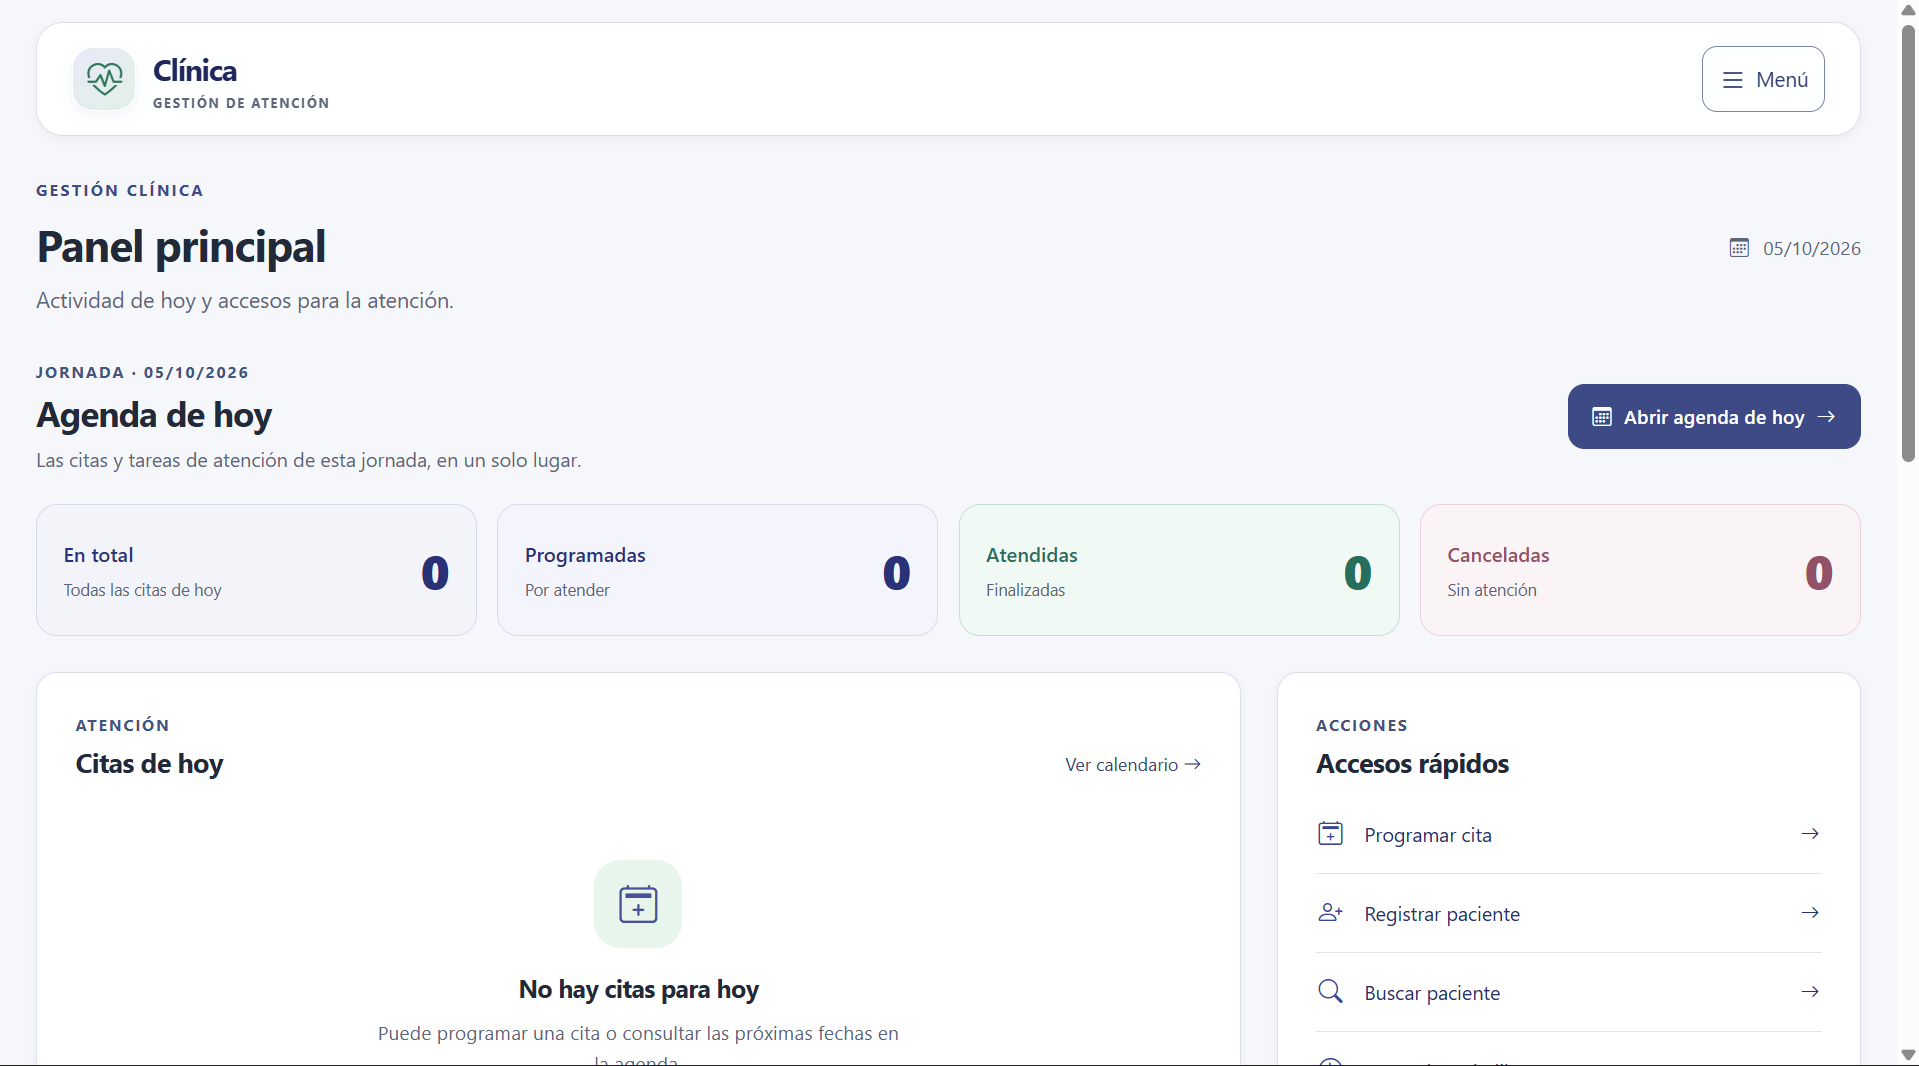Click the Buscar paciente magnifier icon
The height and width of the screenshot is (1066, 1919).
coord(1330,991)
